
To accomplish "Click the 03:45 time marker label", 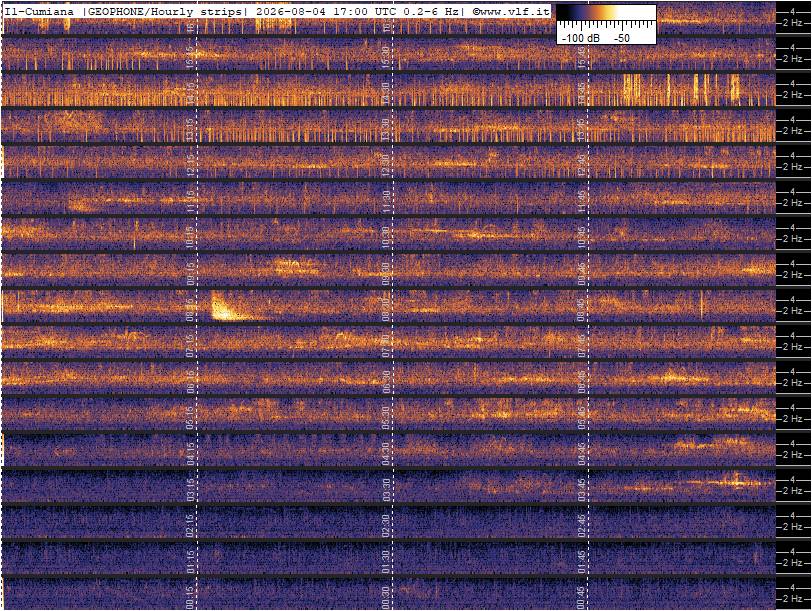I will pos(582,489).
